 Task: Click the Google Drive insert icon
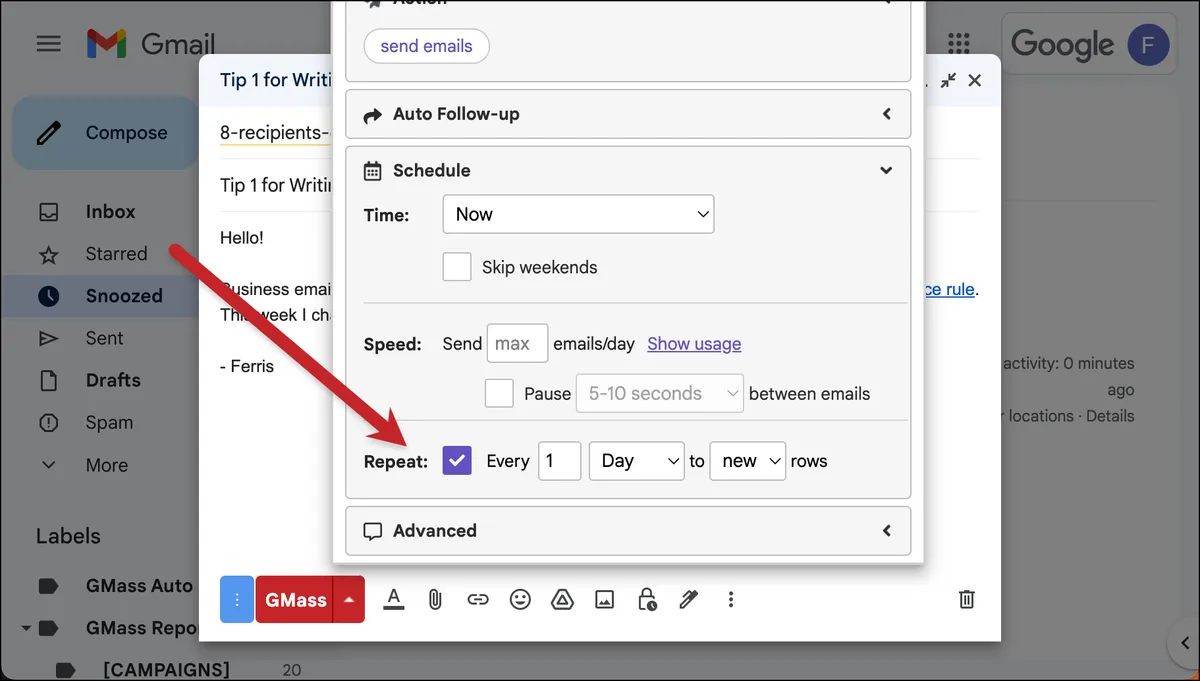562,600
